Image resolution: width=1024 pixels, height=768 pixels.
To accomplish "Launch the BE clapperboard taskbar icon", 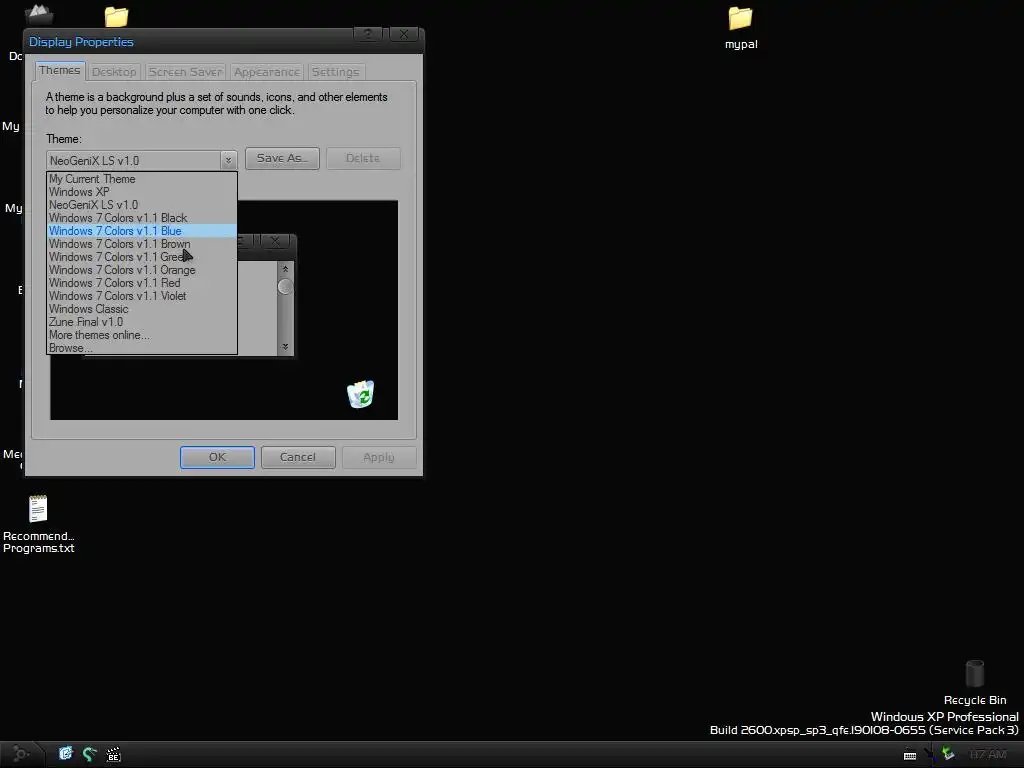I will click(x=113, y=754).
